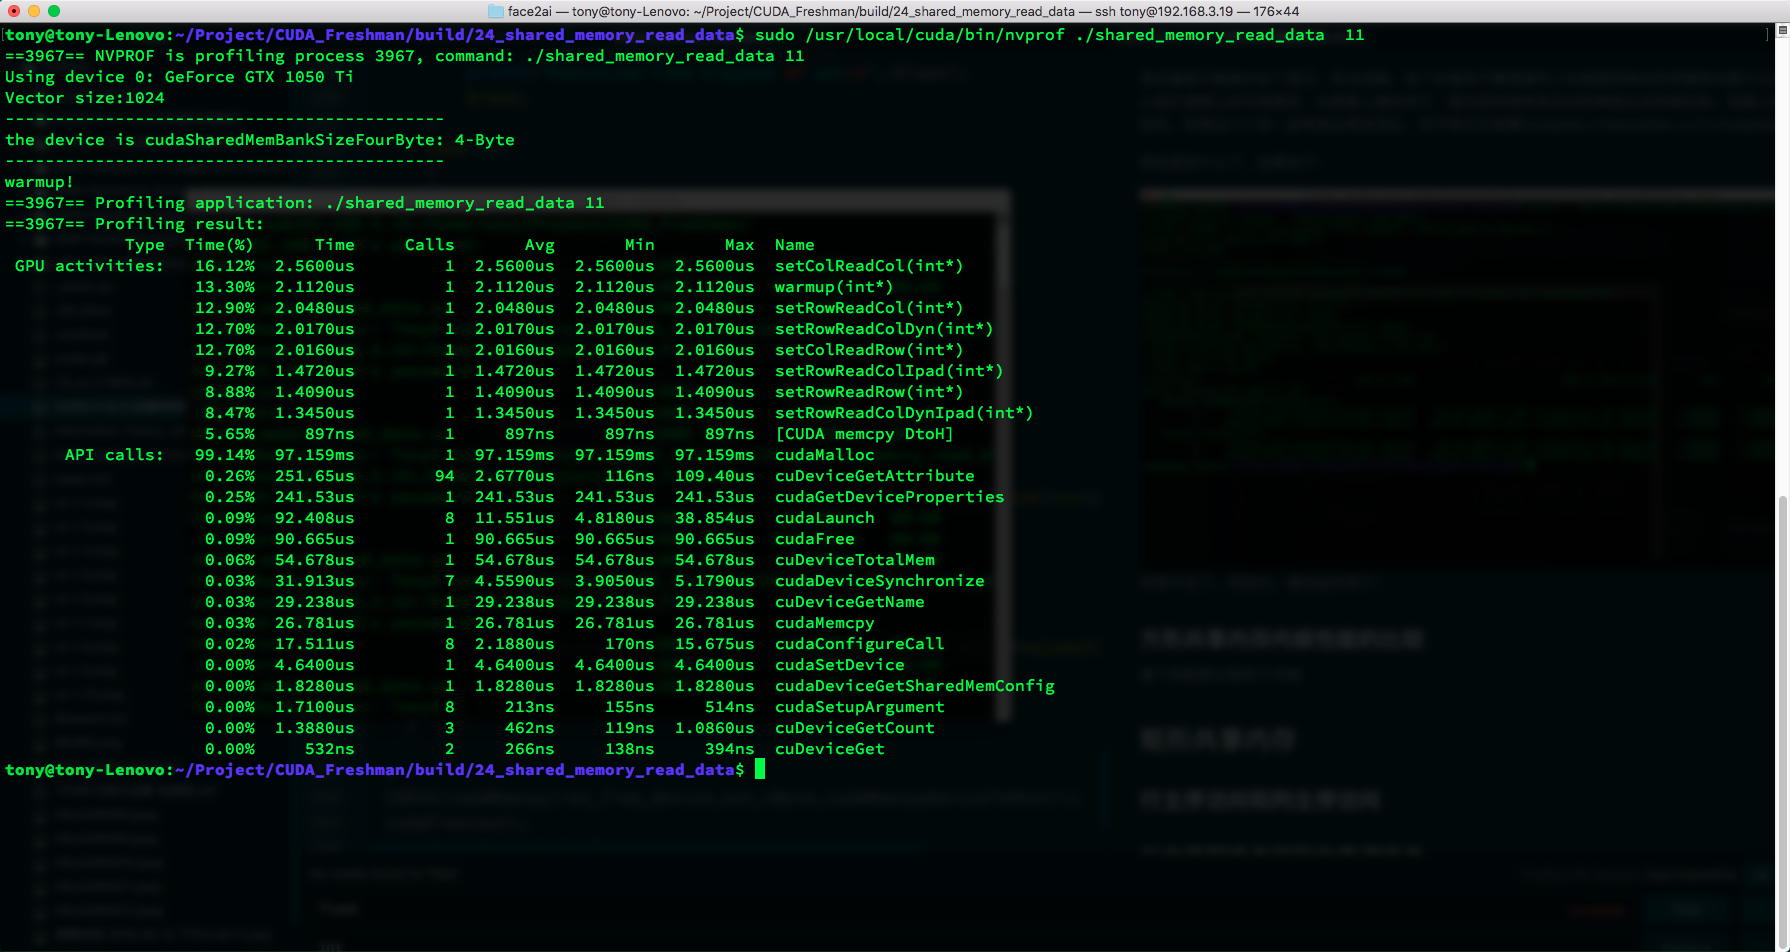Image resolution: width=1790 pixels, height=952 pixels.
Task: Click the '99.14%' time percentage
Action: tap(224, 455)
